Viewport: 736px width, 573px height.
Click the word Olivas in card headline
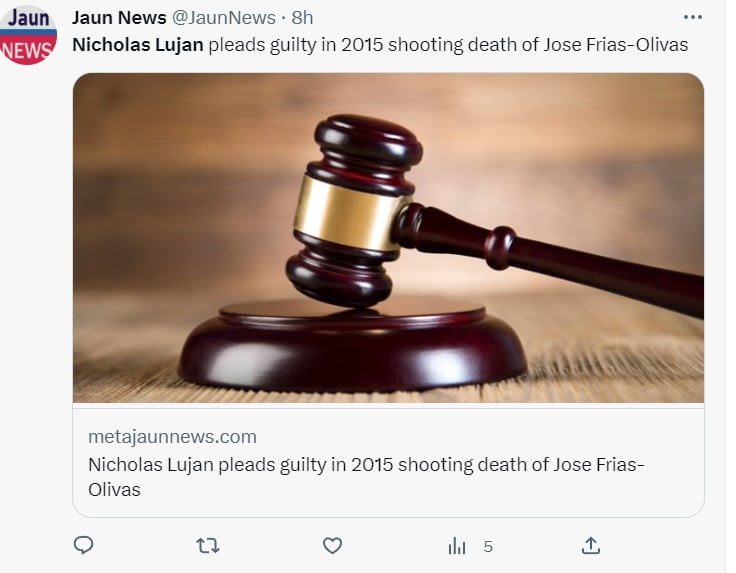coord(114,490)
